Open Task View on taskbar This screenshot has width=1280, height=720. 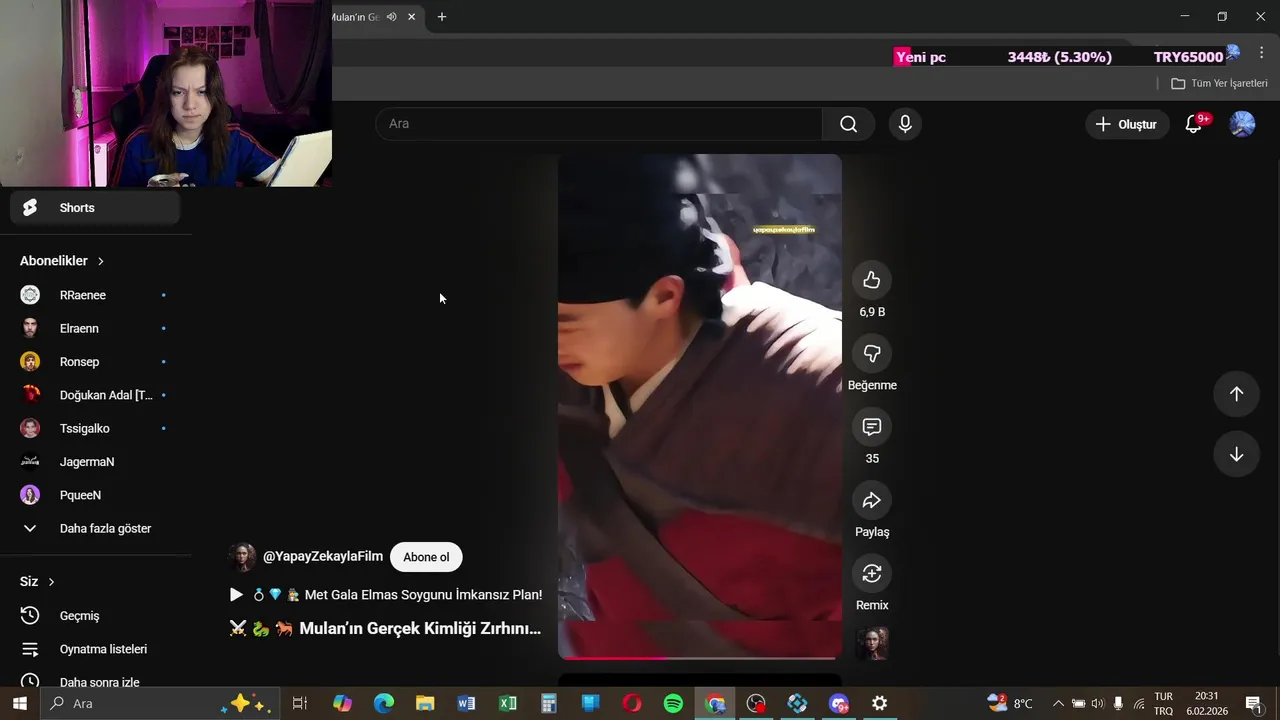(299, 704)
